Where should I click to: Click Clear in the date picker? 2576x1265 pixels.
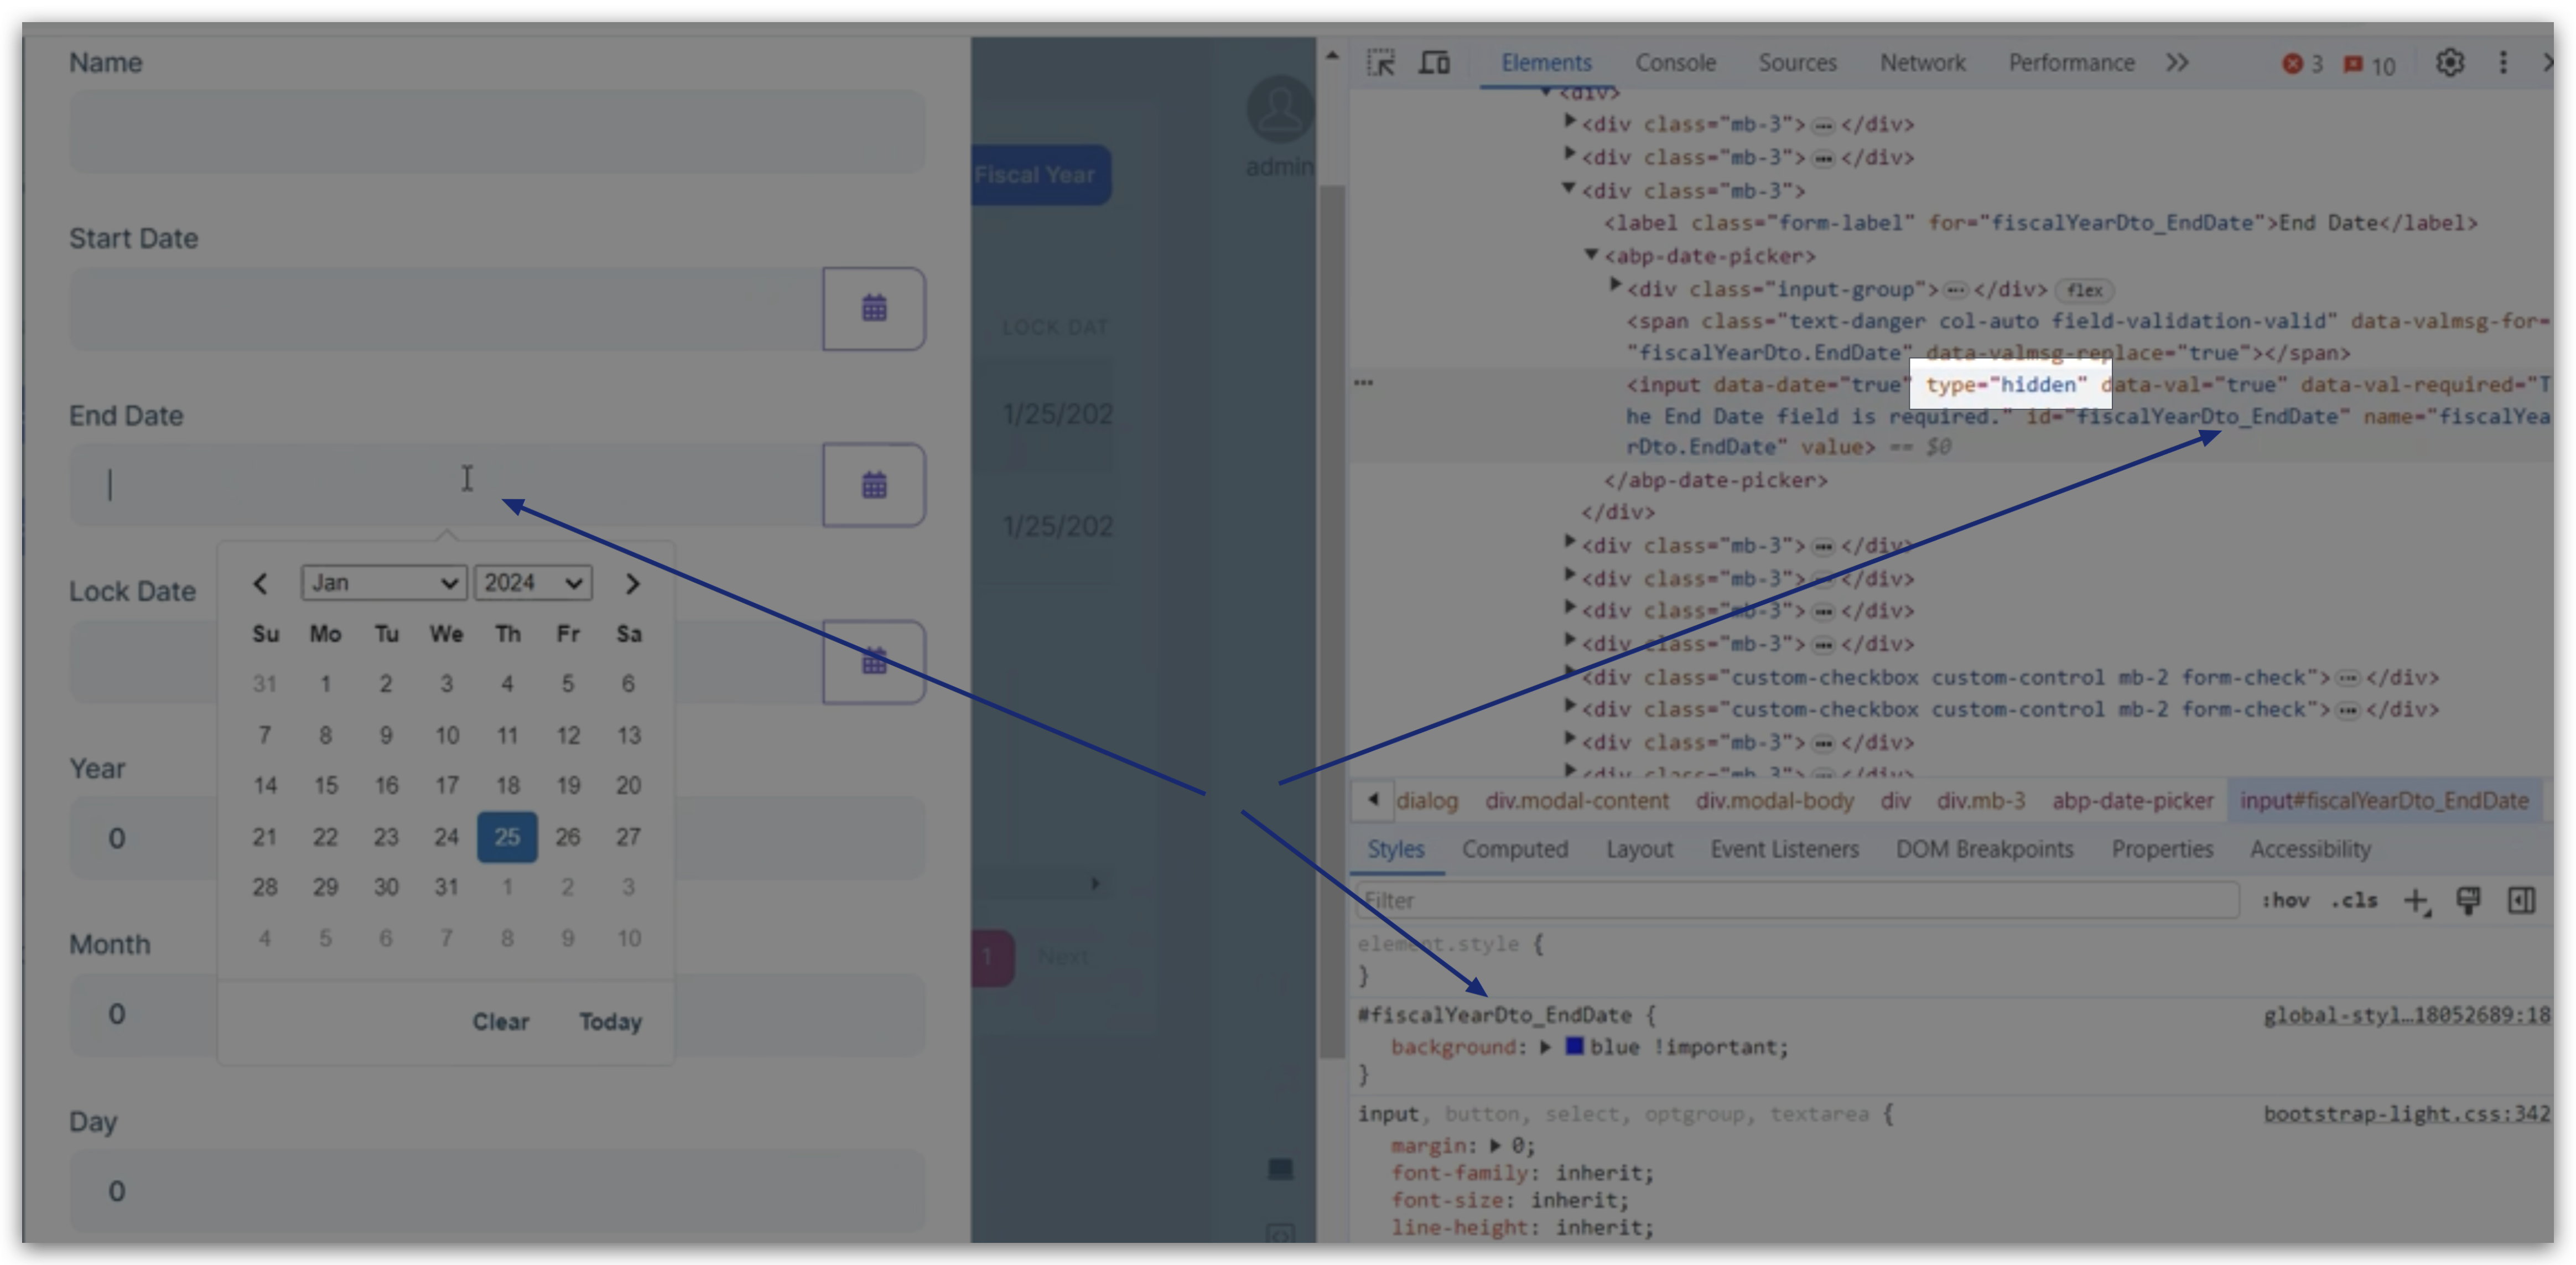click(500, 1021)
